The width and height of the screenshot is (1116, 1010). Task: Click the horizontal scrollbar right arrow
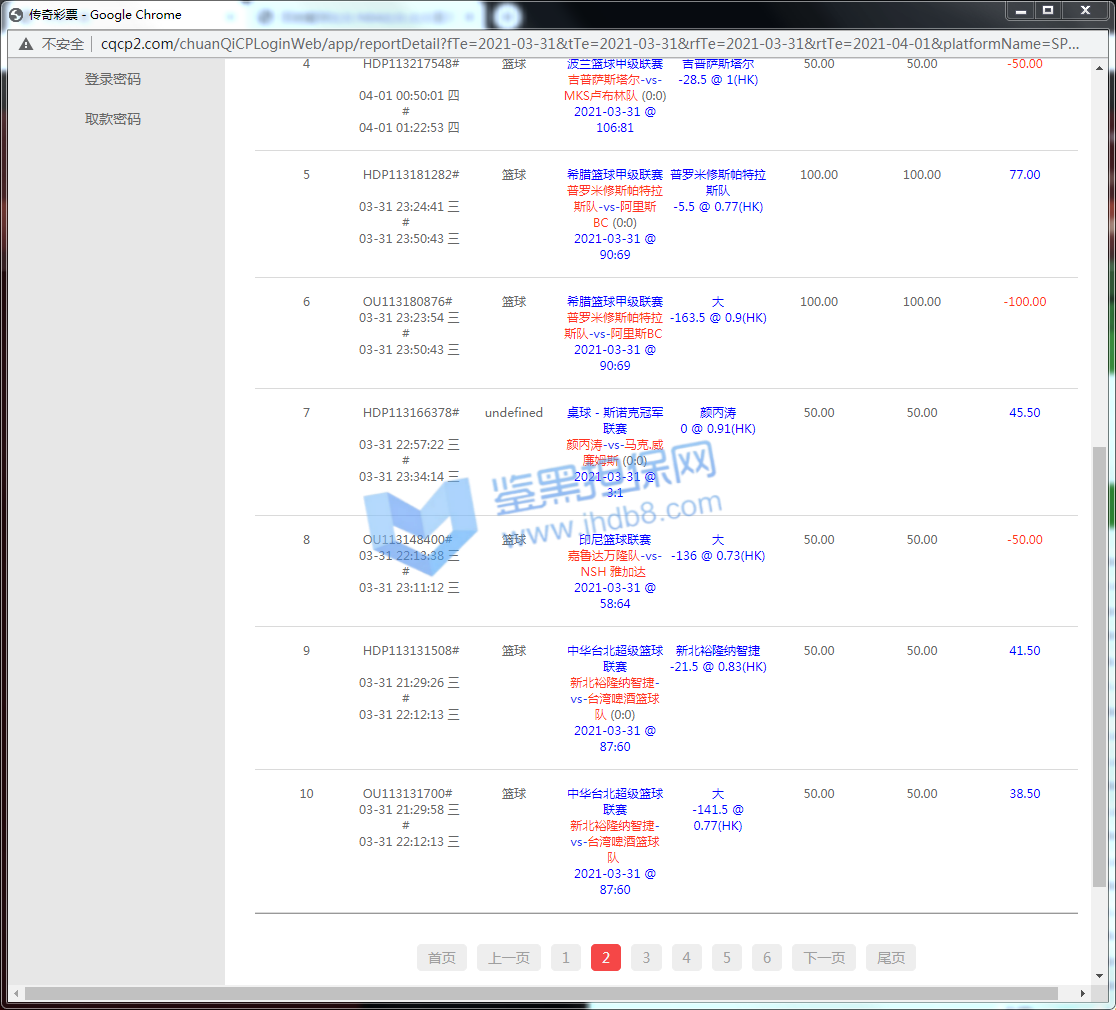pos(1084,993)
